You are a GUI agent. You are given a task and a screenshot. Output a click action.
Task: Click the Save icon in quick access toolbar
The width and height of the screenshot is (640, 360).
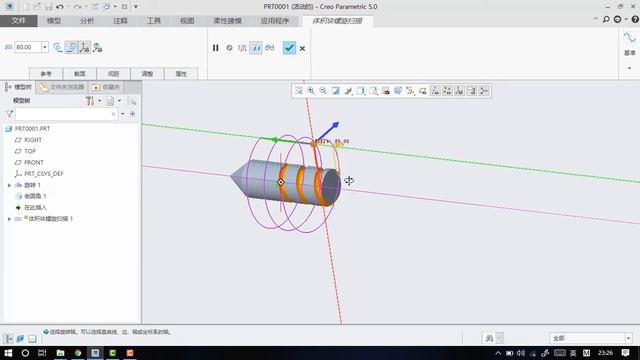coord(48,7)
